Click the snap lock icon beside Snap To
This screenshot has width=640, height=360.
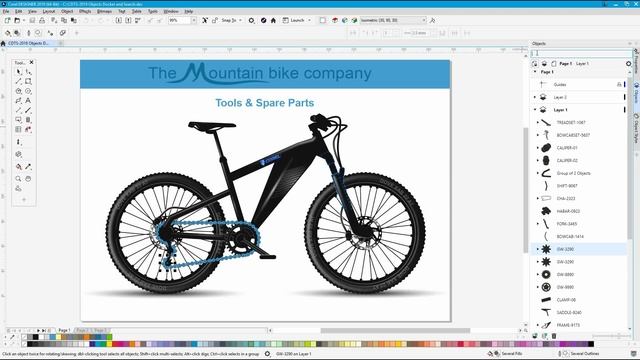pos(215,20)
